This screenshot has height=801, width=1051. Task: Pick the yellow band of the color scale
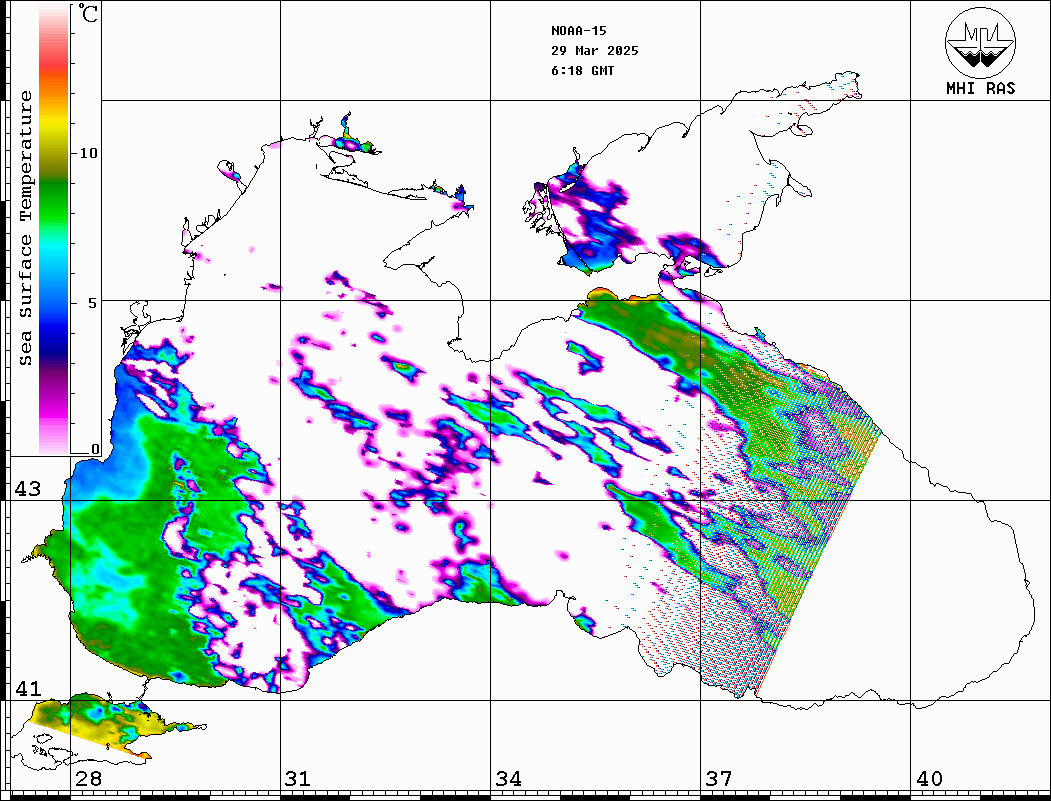[x=54, y=127]
